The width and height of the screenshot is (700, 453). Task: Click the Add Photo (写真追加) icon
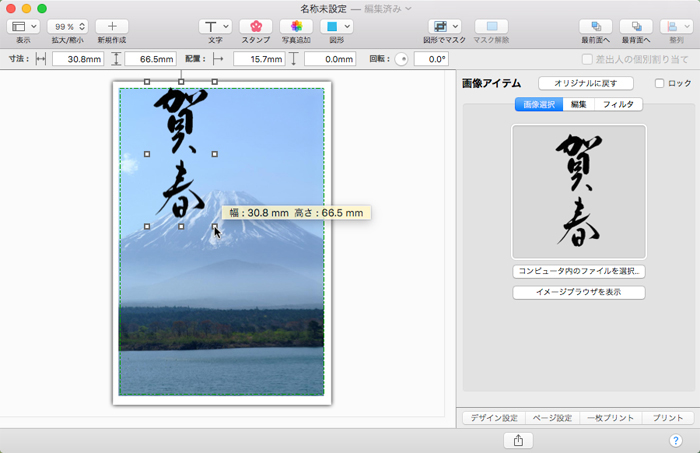(x=296, y=26)
